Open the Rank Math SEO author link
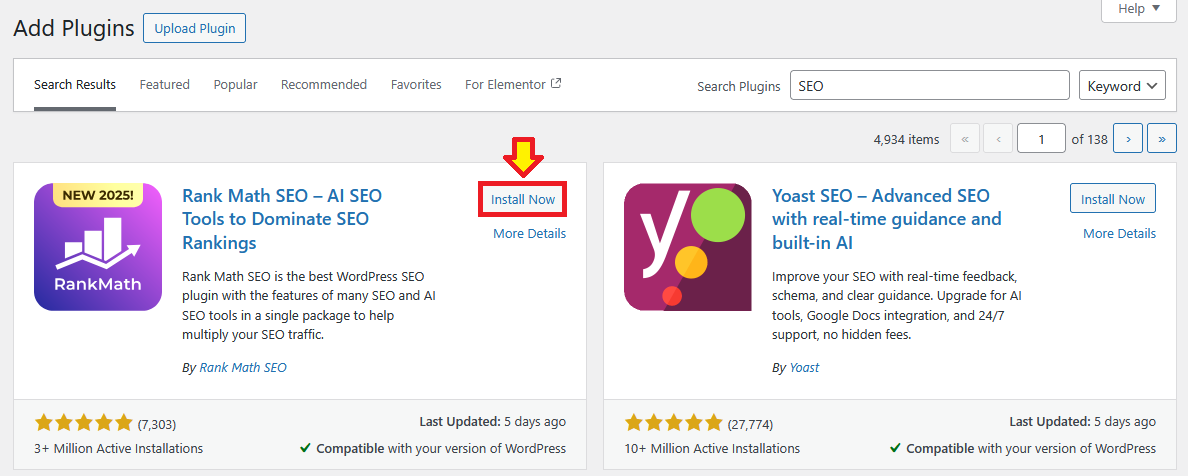 coord(243,367)
